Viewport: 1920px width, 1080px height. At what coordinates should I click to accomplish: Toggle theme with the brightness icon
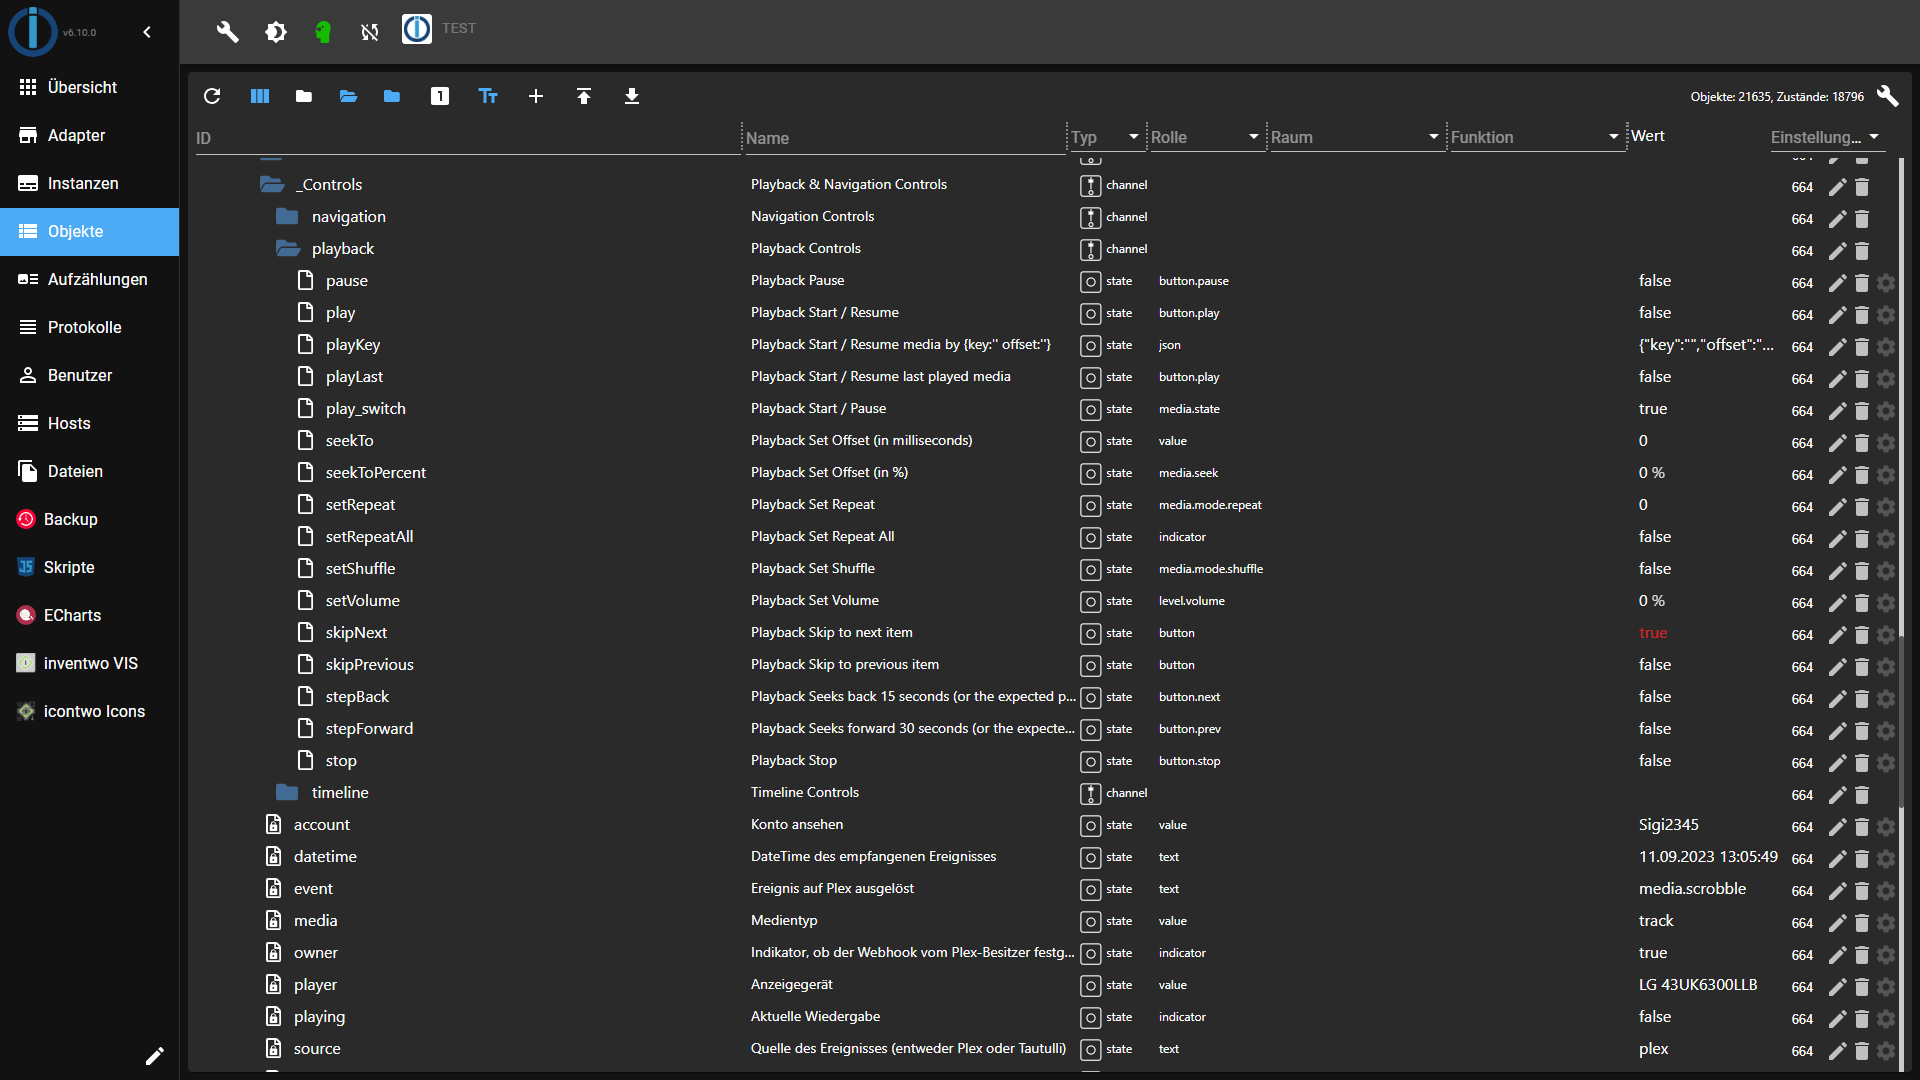pos(276,32)
